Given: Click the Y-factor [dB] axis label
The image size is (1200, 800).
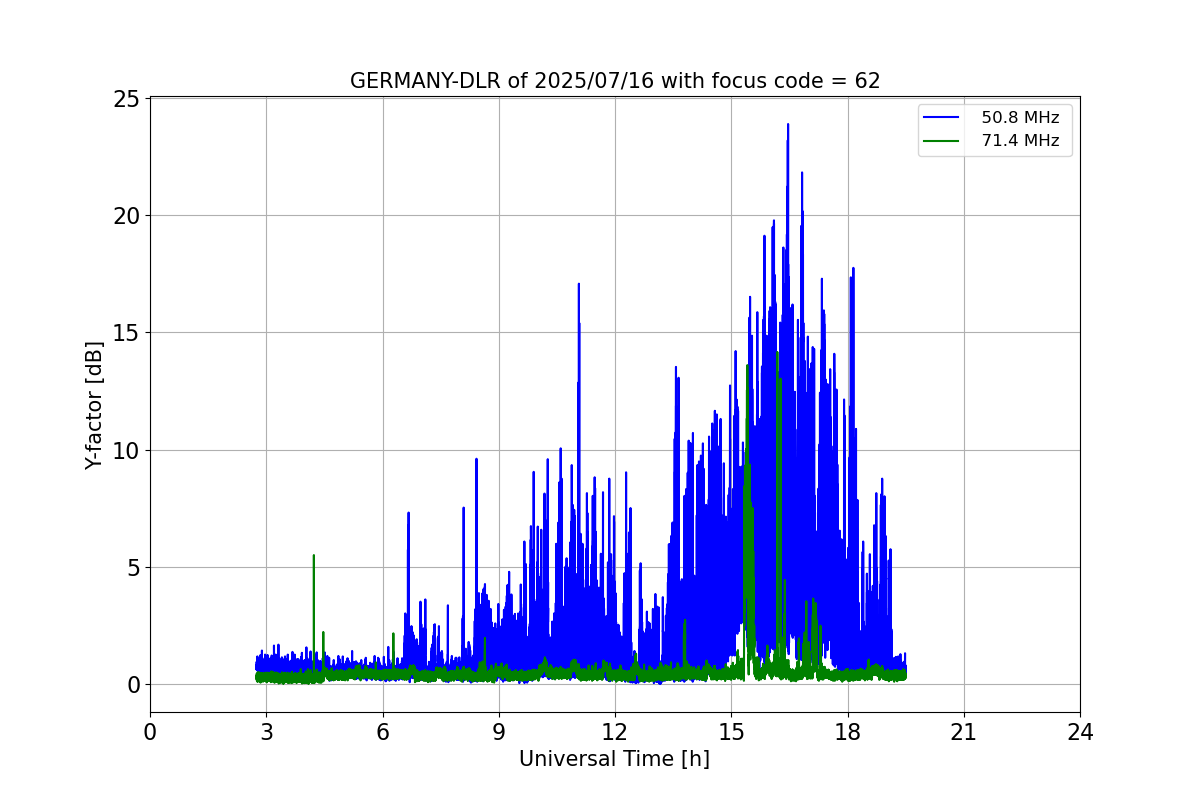Looking at the screenshot, I should 94,405.
